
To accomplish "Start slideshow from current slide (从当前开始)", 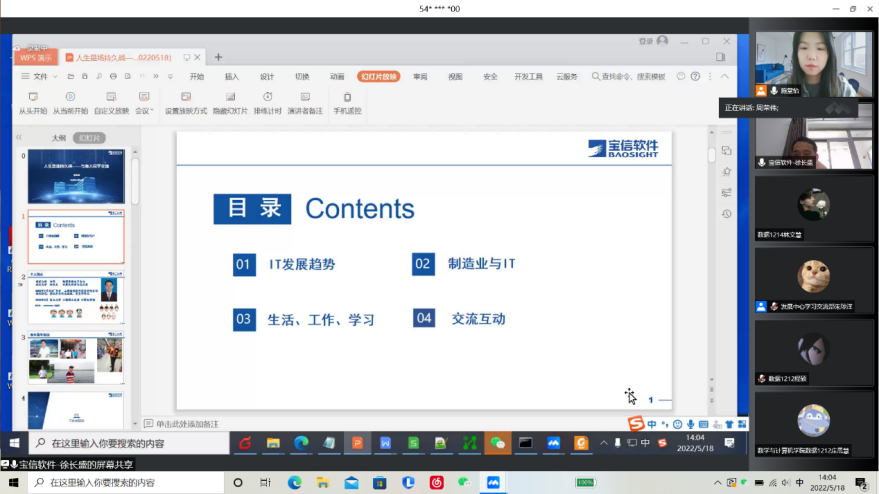I will [x=70, y=97].
